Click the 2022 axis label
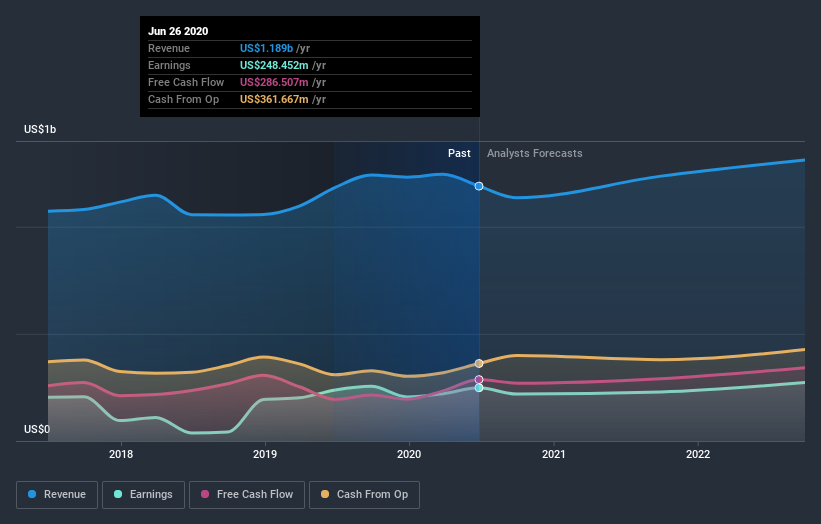821x524 pixels. 698,454
